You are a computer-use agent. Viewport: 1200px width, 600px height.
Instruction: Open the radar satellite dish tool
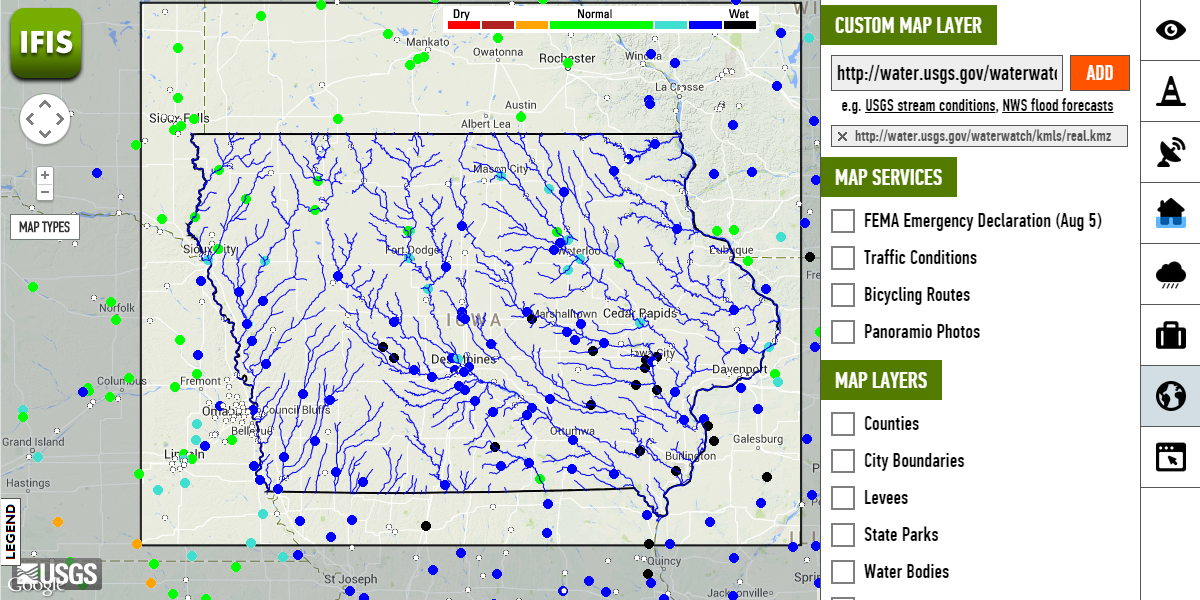(1170, 153)
